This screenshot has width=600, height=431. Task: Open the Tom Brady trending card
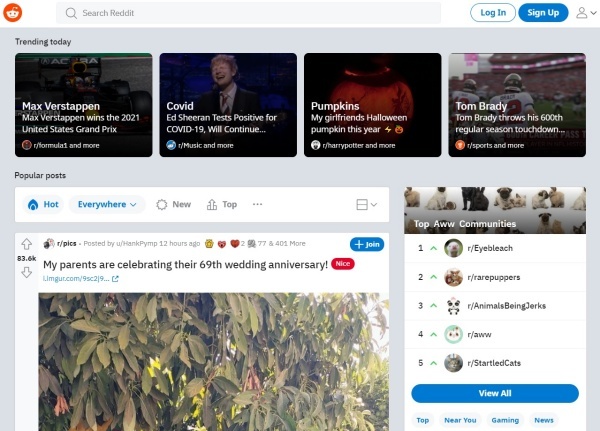pos(517,105)
